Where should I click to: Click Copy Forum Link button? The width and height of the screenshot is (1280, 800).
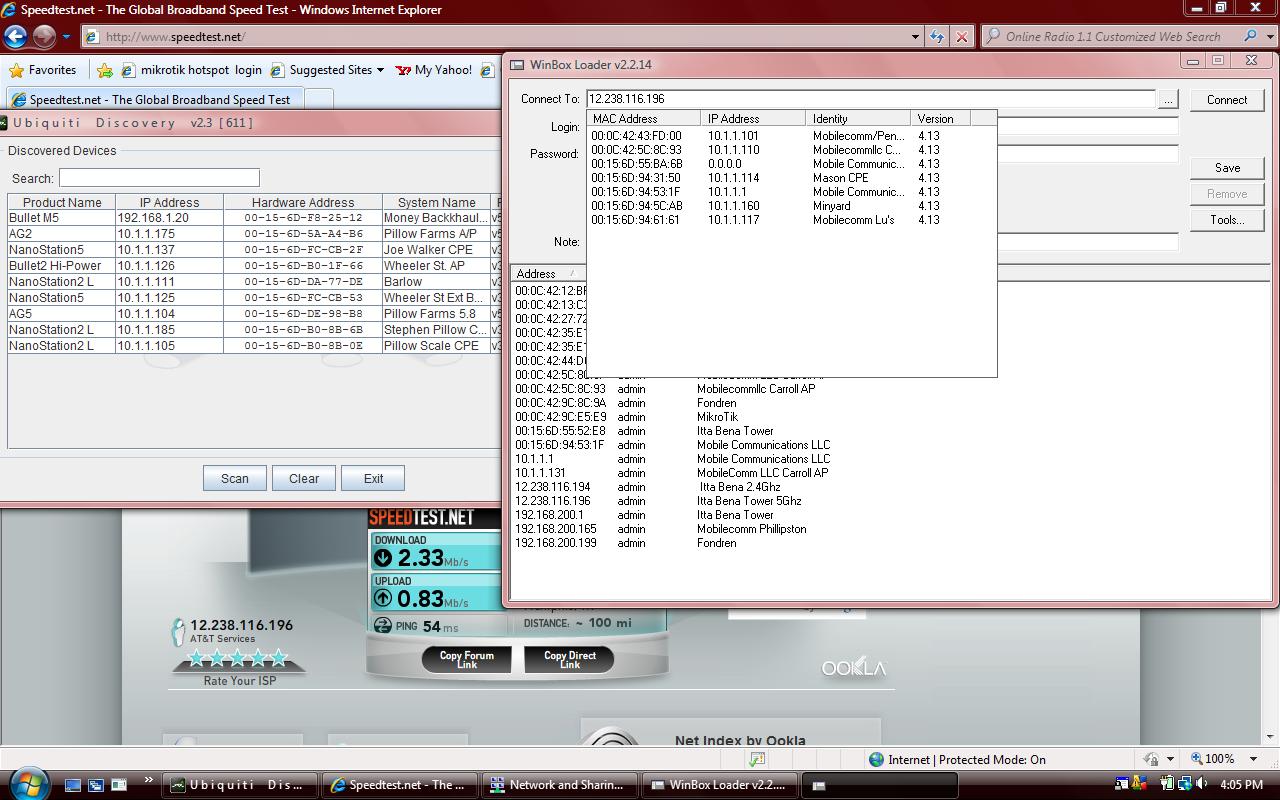pos(467,659)
